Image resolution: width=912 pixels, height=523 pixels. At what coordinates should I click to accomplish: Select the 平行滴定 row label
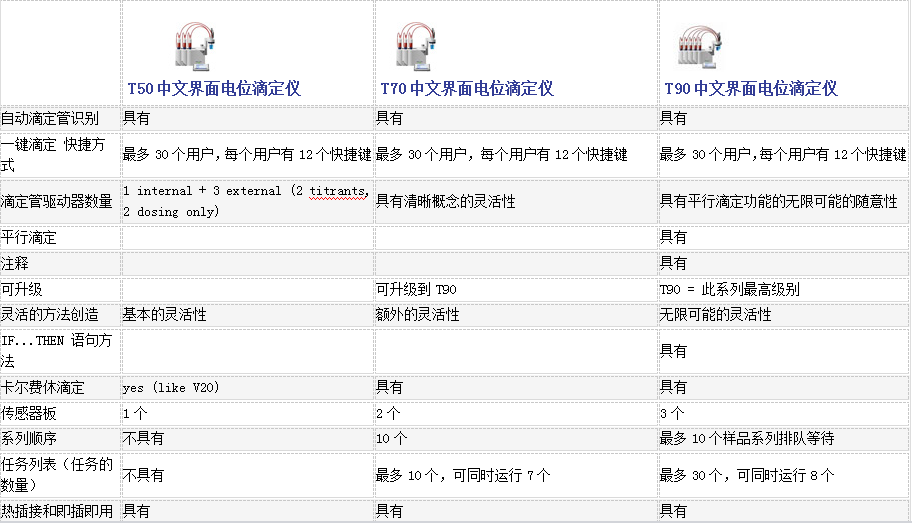pos(29,238)
